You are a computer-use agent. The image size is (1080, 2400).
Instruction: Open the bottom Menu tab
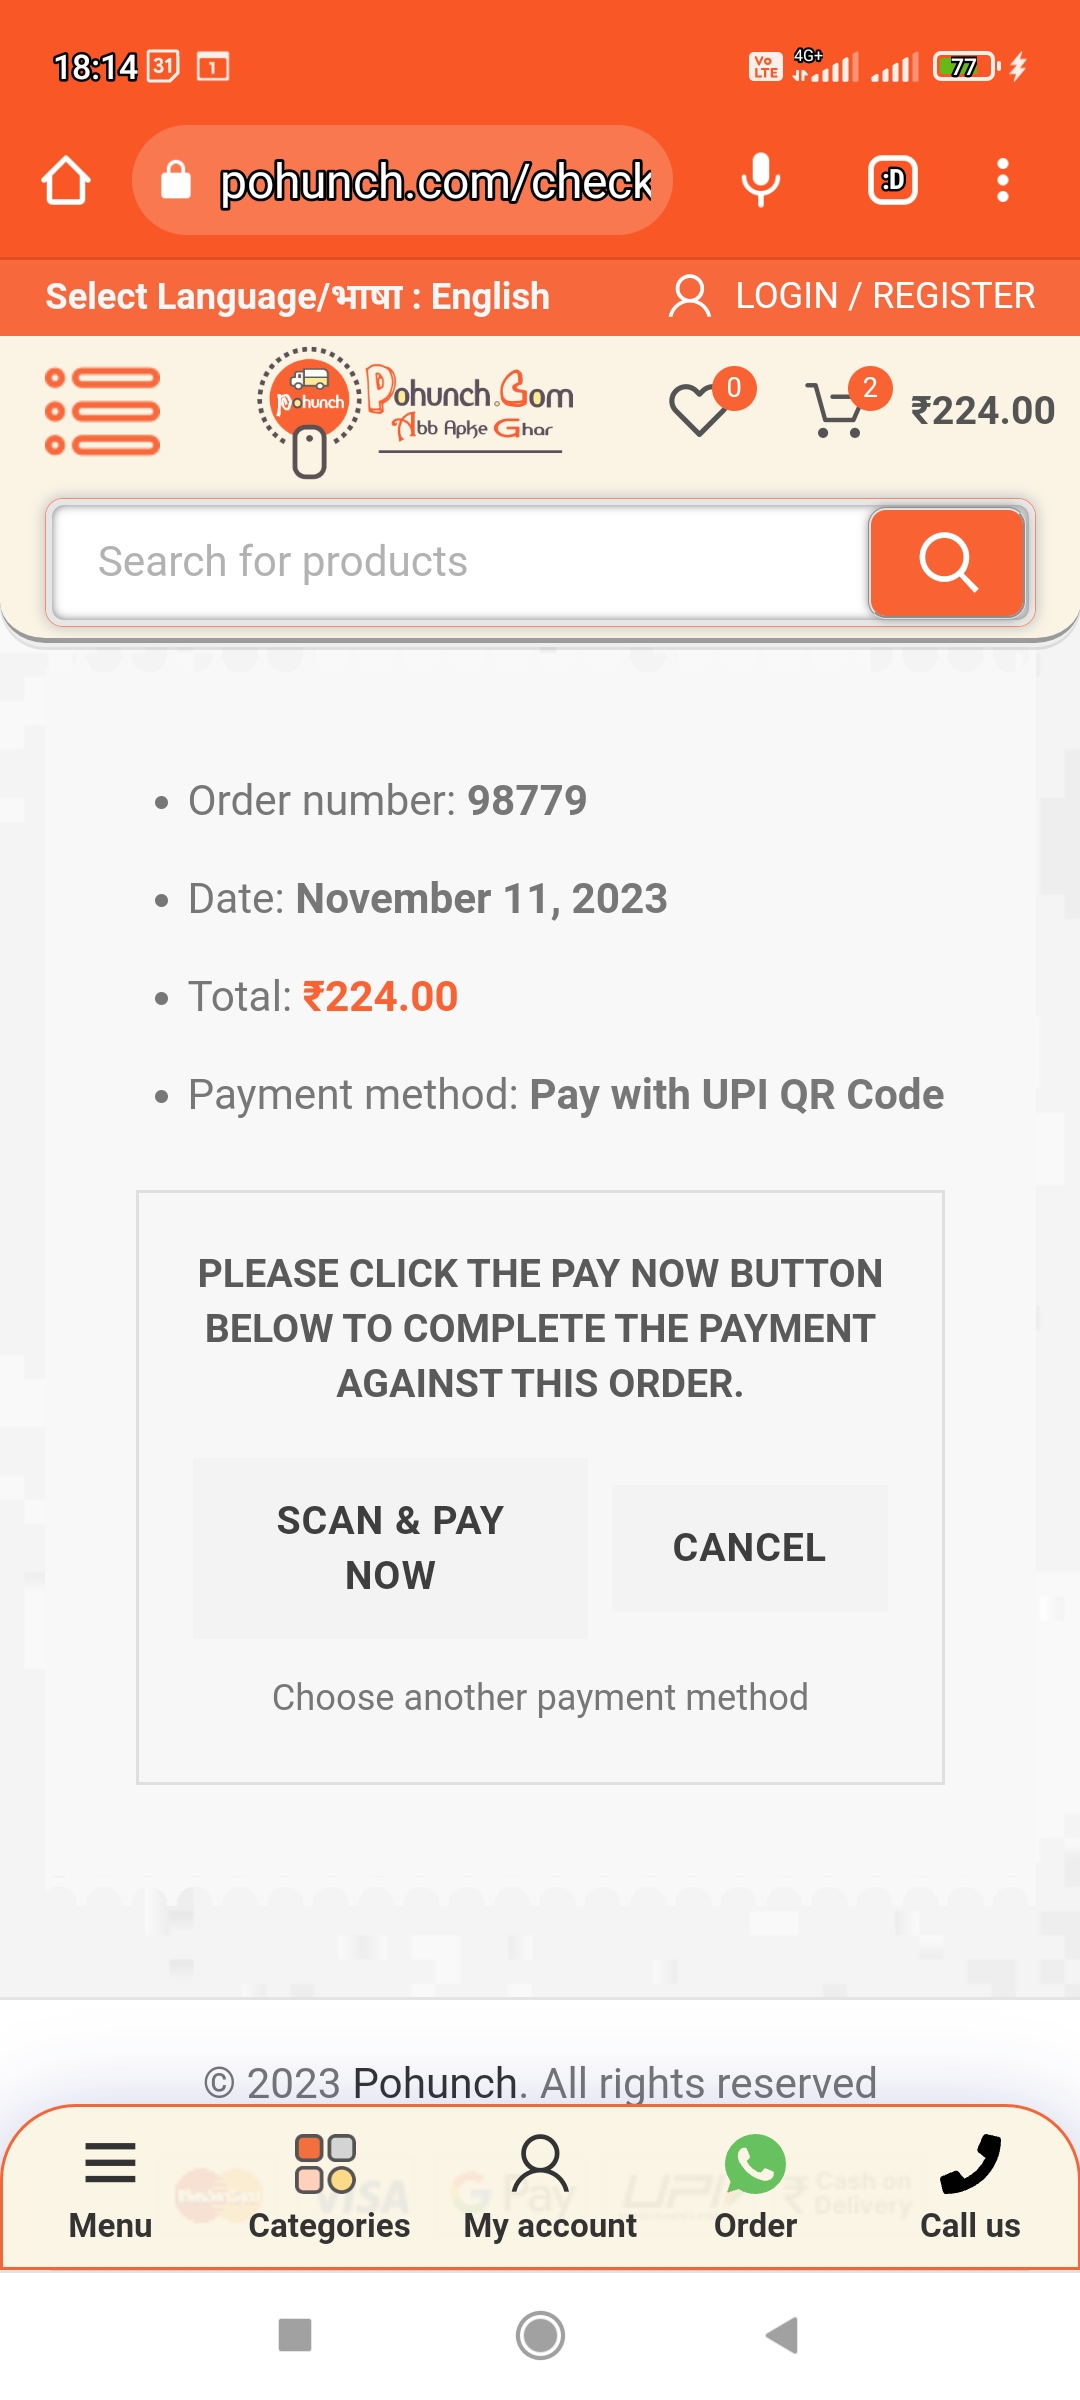[110, 2186]
